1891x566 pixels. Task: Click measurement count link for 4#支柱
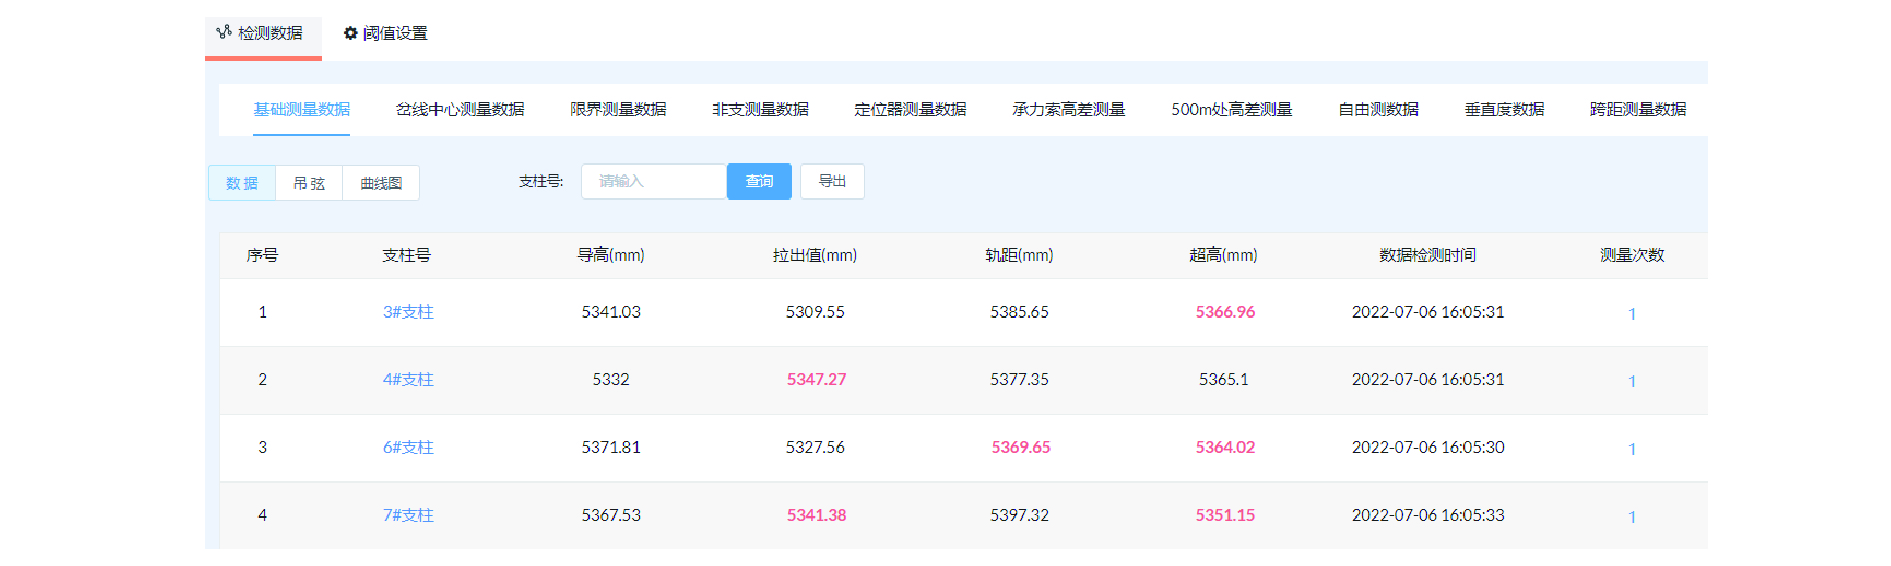coord(1632,381)
